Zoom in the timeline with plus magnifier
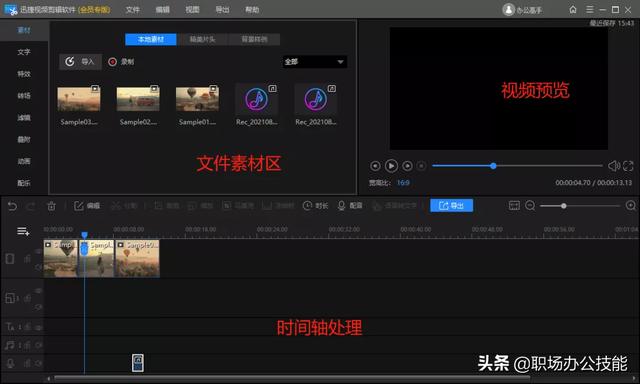The image size is (640, 384). point(631,205)
